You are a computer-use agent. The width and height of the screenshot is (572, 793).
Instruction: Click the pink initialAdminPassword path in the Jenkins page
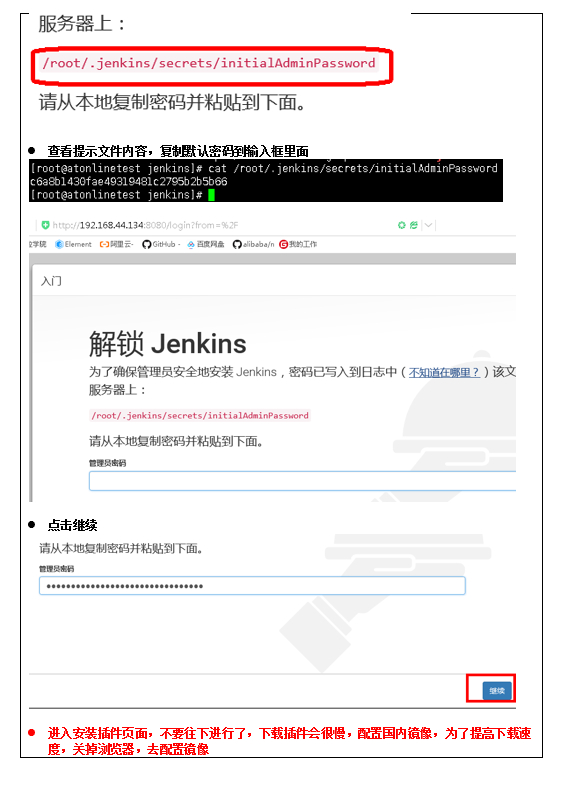(200, 415)
